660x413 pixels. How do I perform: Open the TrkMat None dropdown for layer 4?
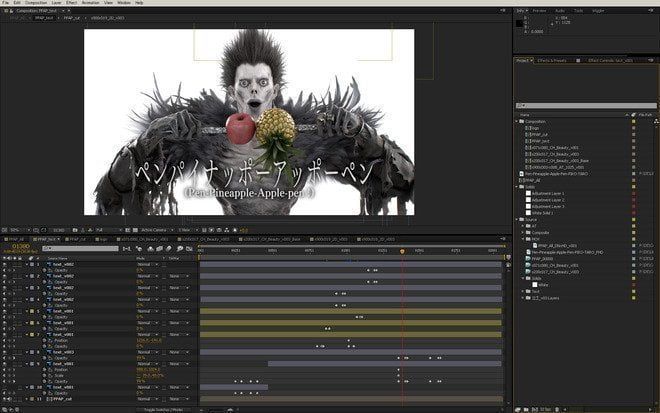point(178,299)
